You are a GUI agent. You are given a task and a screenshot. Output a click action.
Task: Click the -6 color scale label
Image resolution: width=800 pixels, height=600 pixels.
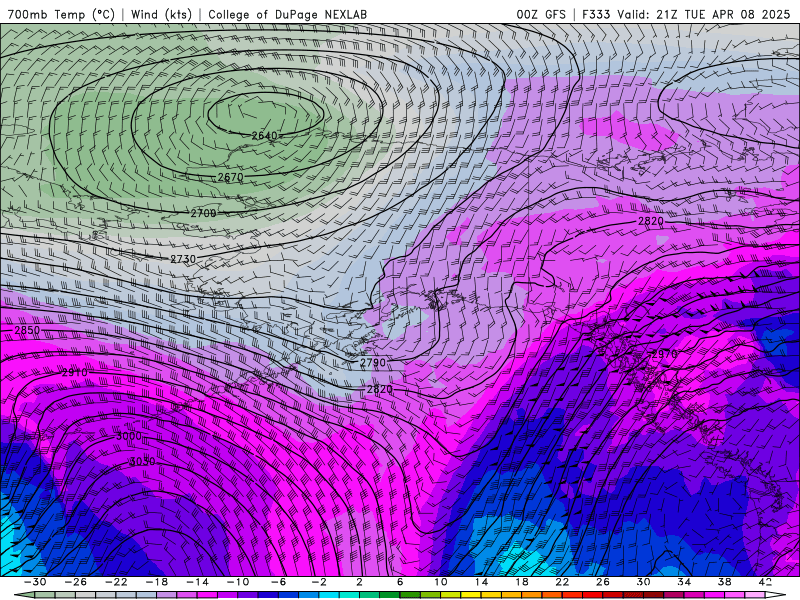(279, 582)
